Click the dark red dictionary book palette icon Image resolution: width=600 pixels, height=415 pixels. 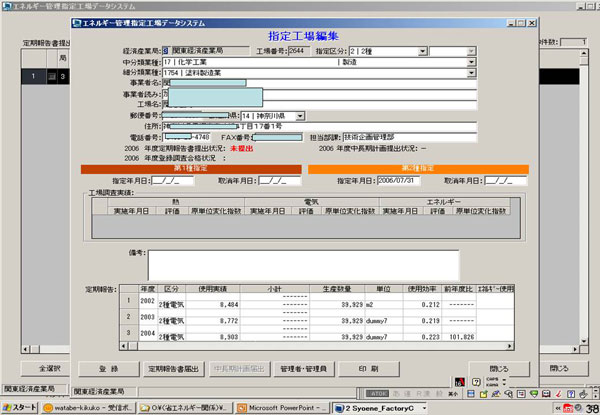[x=546, y=394]
